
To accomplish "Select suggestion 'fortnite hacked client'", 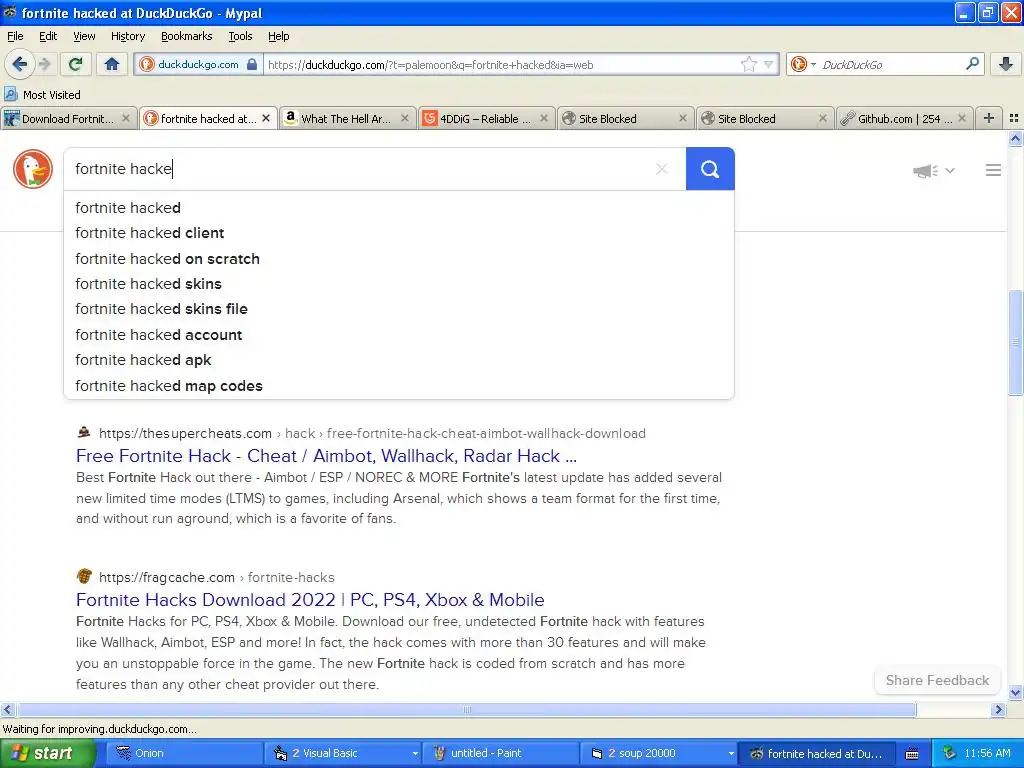I will click(x=398, y=233).
